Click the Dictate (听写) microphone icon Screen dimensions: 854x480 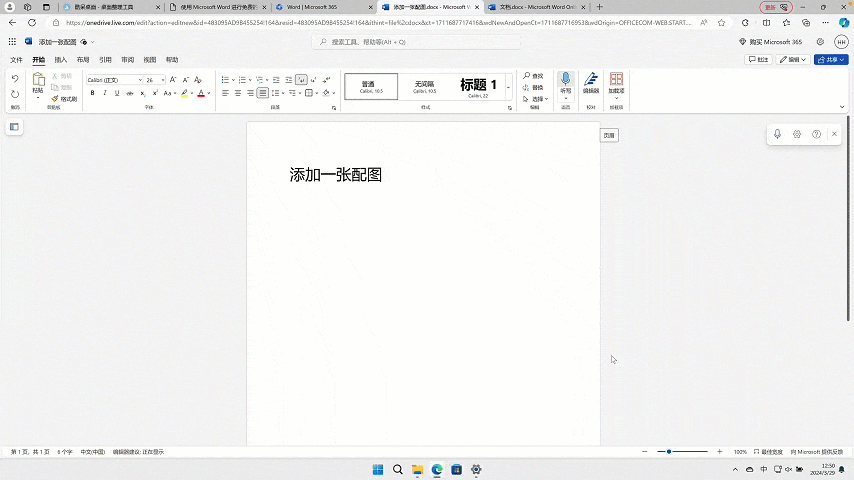(565, 80)
